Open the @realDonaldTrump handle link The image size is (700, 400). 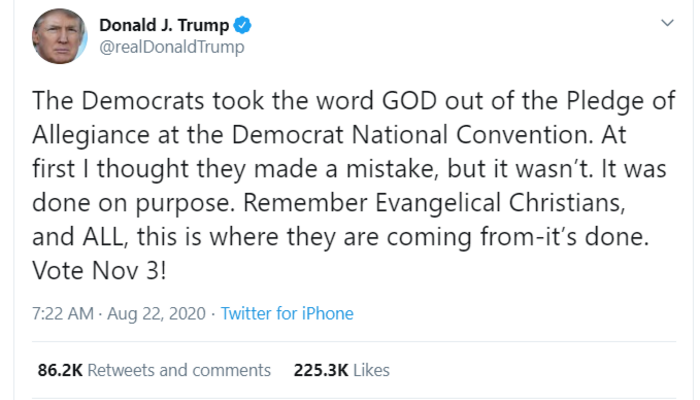172,47
